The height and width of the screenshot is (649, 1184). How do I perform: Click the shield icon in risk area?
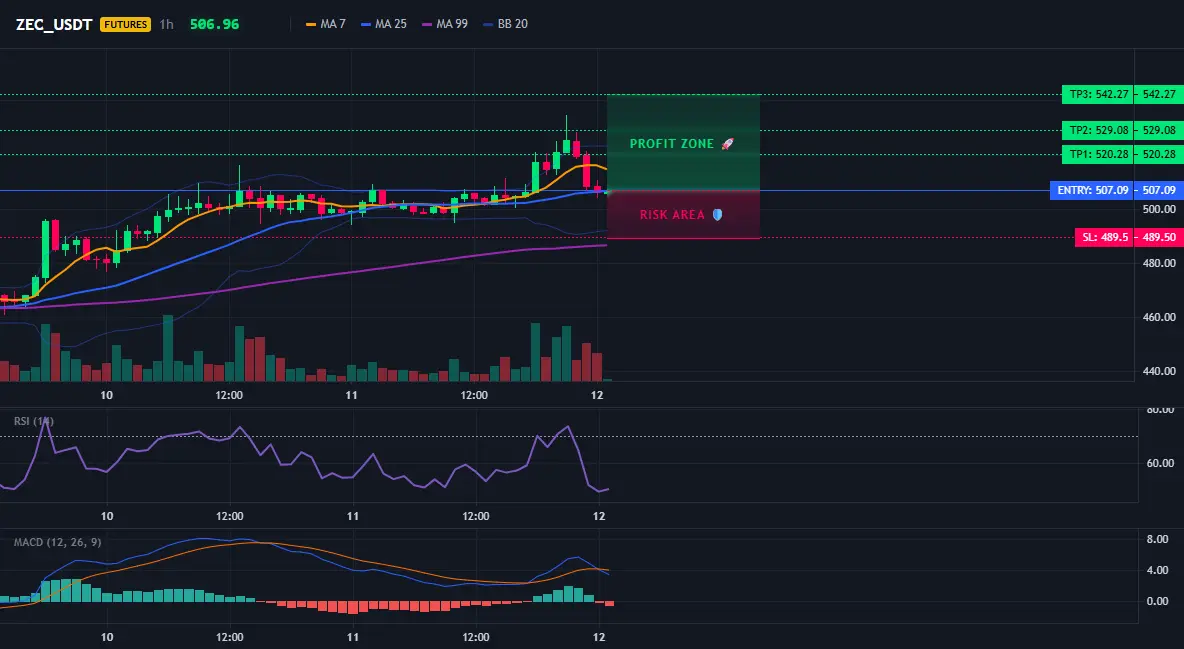pos(717,215)
